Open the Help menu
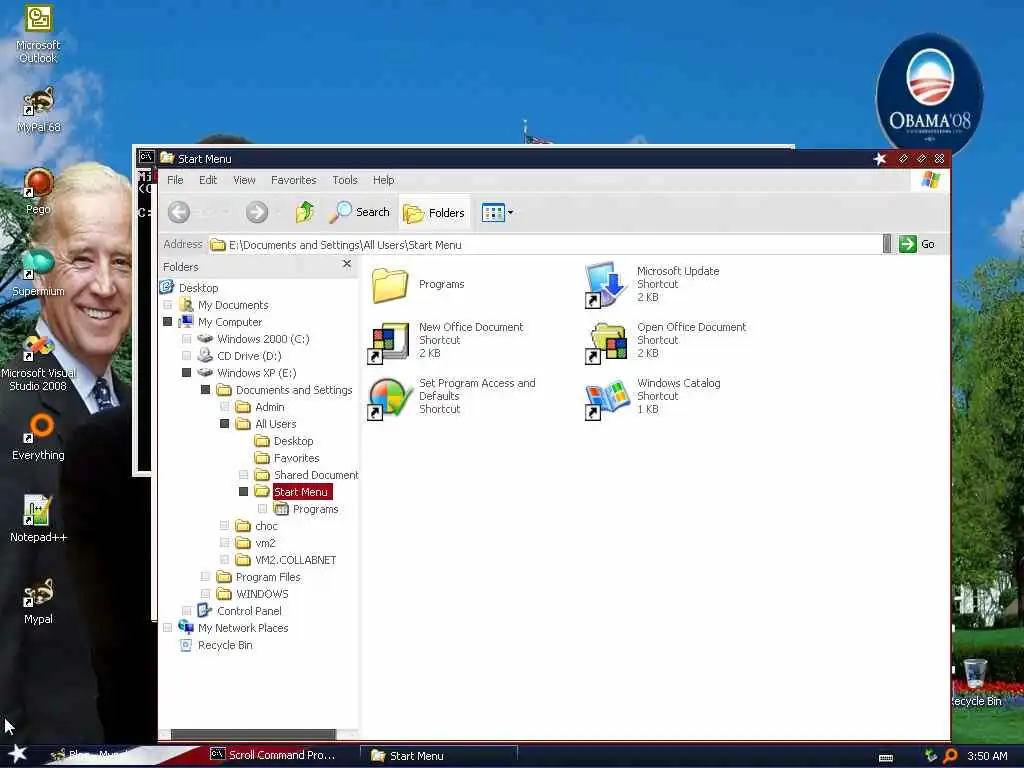This screenshot has height=768, width=1024. [383, 180]
